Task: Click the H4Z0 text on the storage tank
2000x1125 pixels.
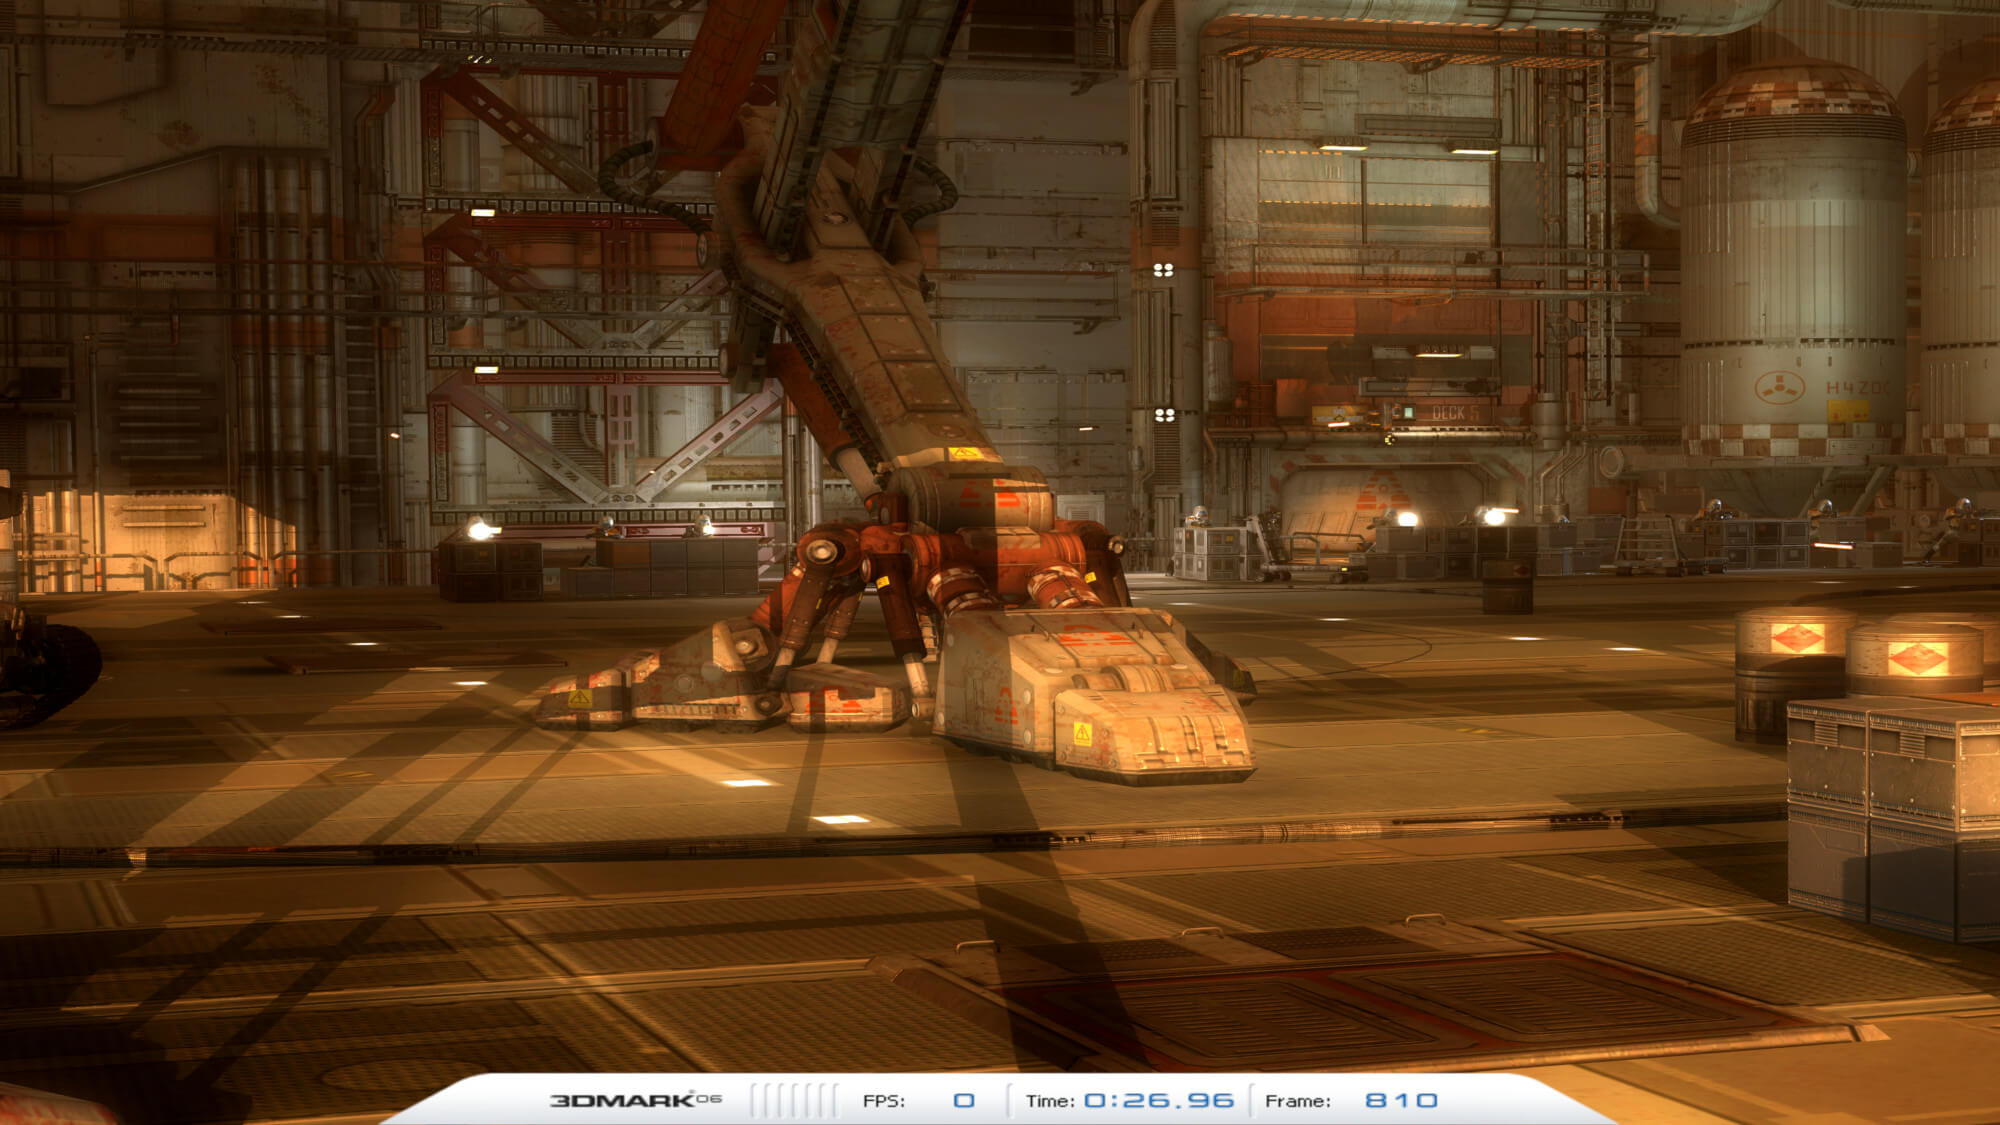Action: tap(1857, 387)
